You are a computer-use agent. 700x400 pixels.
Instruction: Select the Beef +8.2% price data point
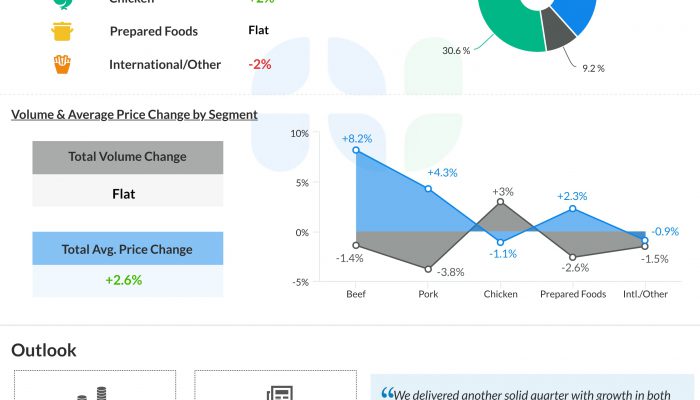(x=356, y=150)
